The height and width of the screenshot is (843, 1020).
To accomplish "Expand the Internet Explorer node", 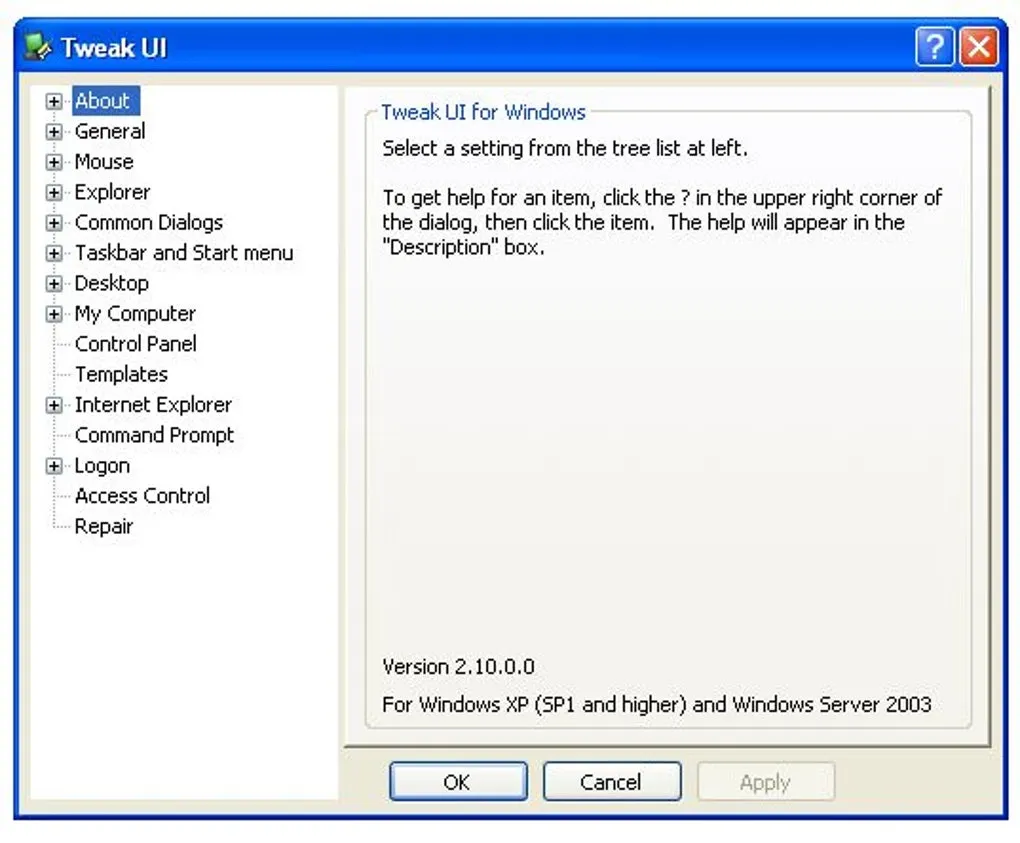I will pyautogui.click(x=54, y=405).
